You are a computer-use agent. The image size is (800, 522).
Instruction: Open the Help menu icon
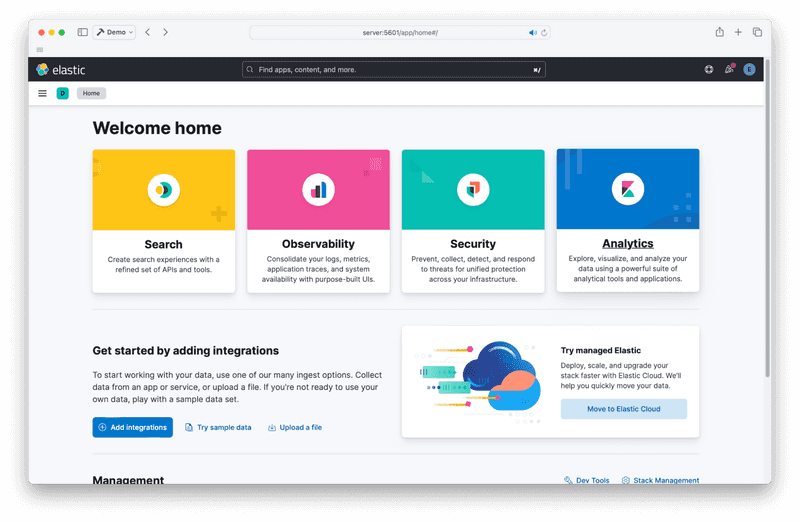click(x=709, y=70)
